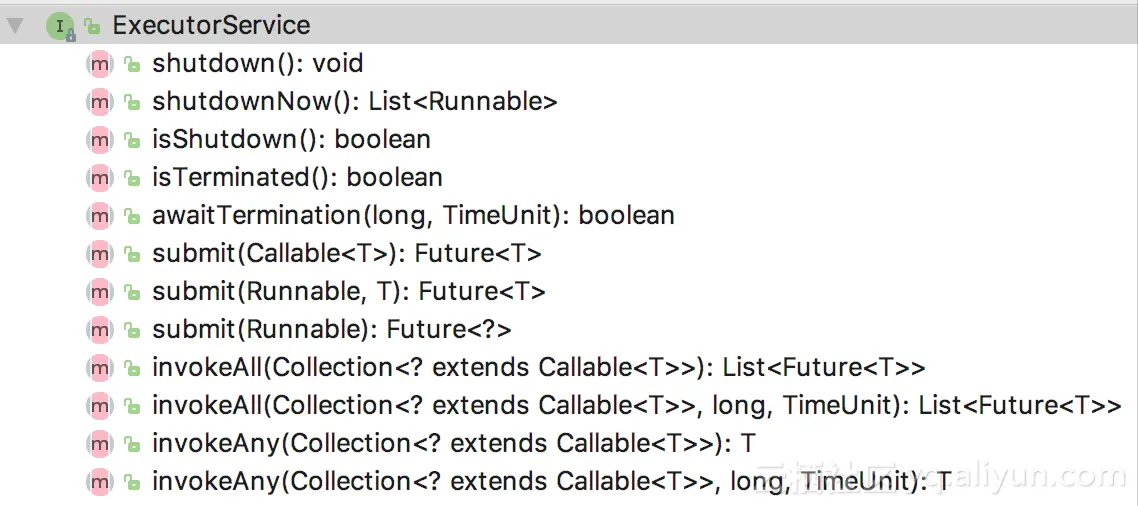Screen dimensions: 1138x506
Task: Select shutdownNow(): List<Runnable> method
Action: [354, 102]
